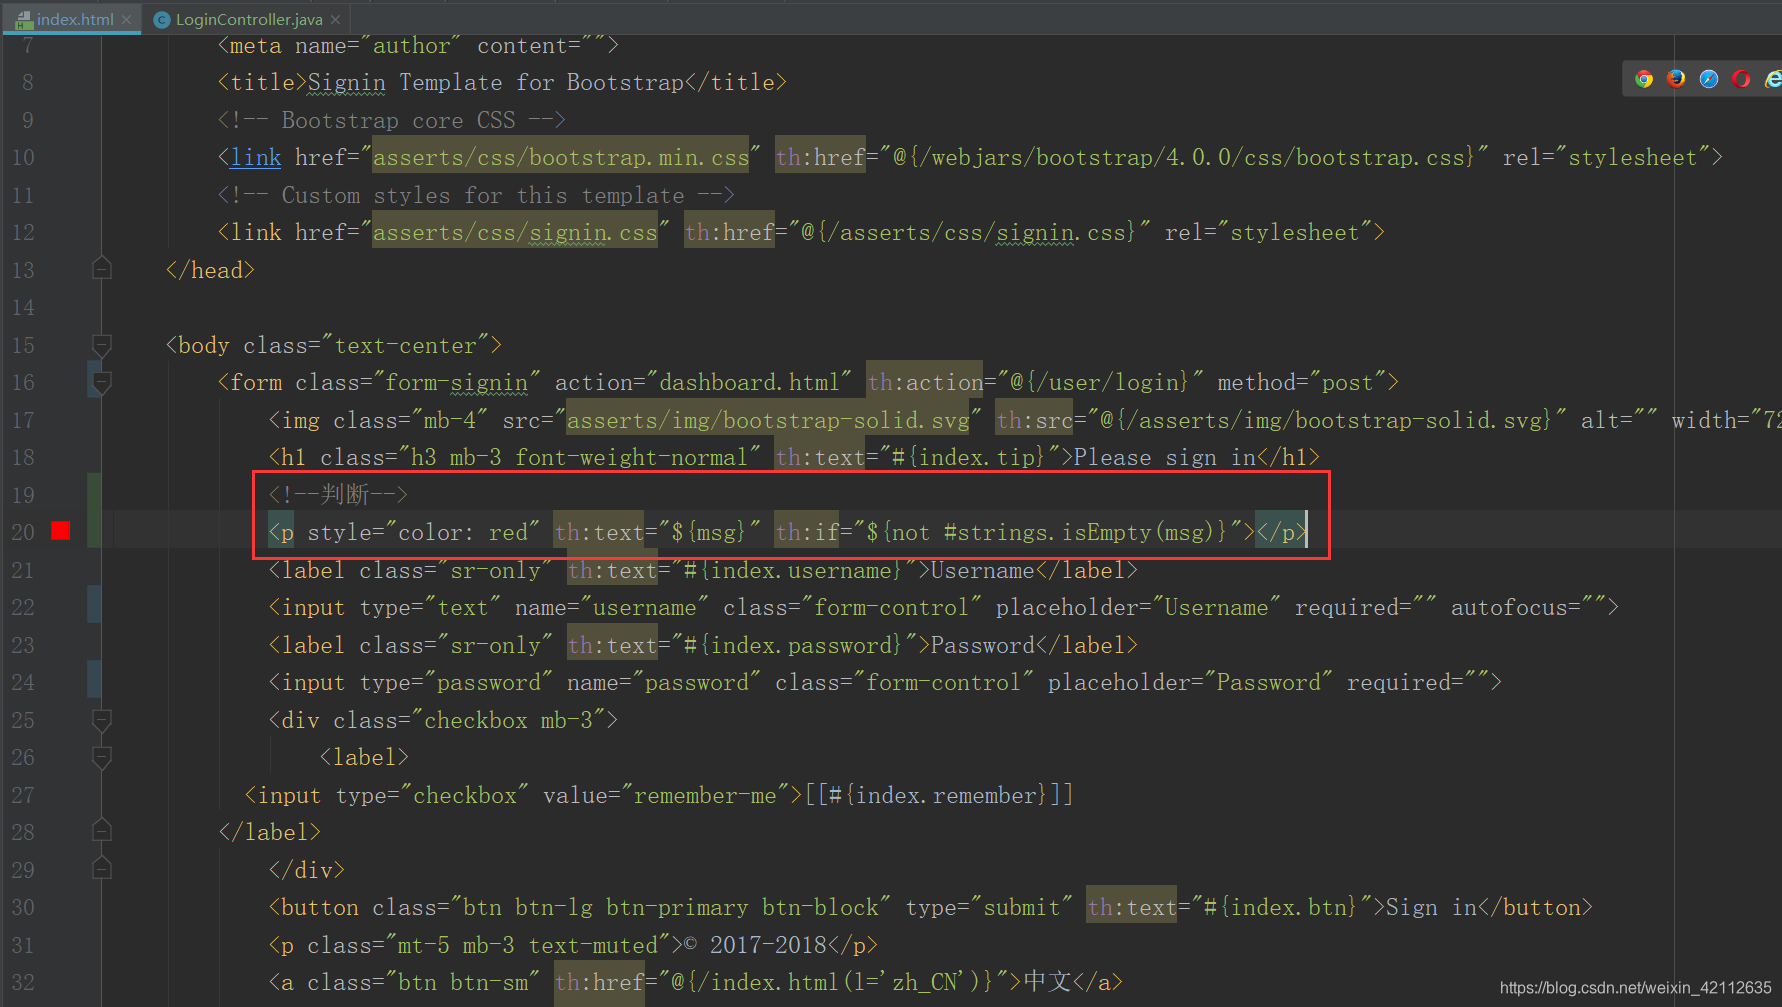Collapse the form tag fold at line 16
The width and height of the screenshot is (1782, 1007).
101,382
